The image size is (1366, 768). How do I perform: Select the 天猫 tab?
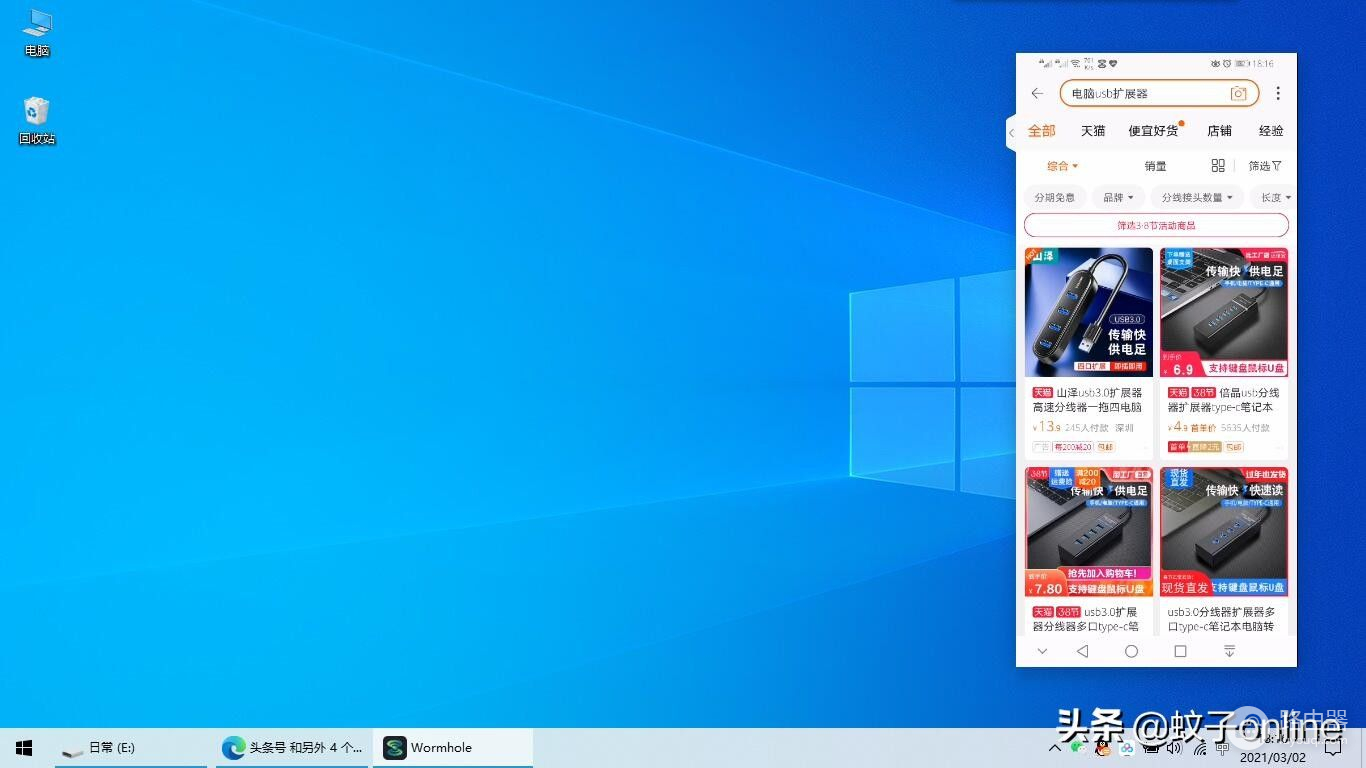pos(1093,131)
